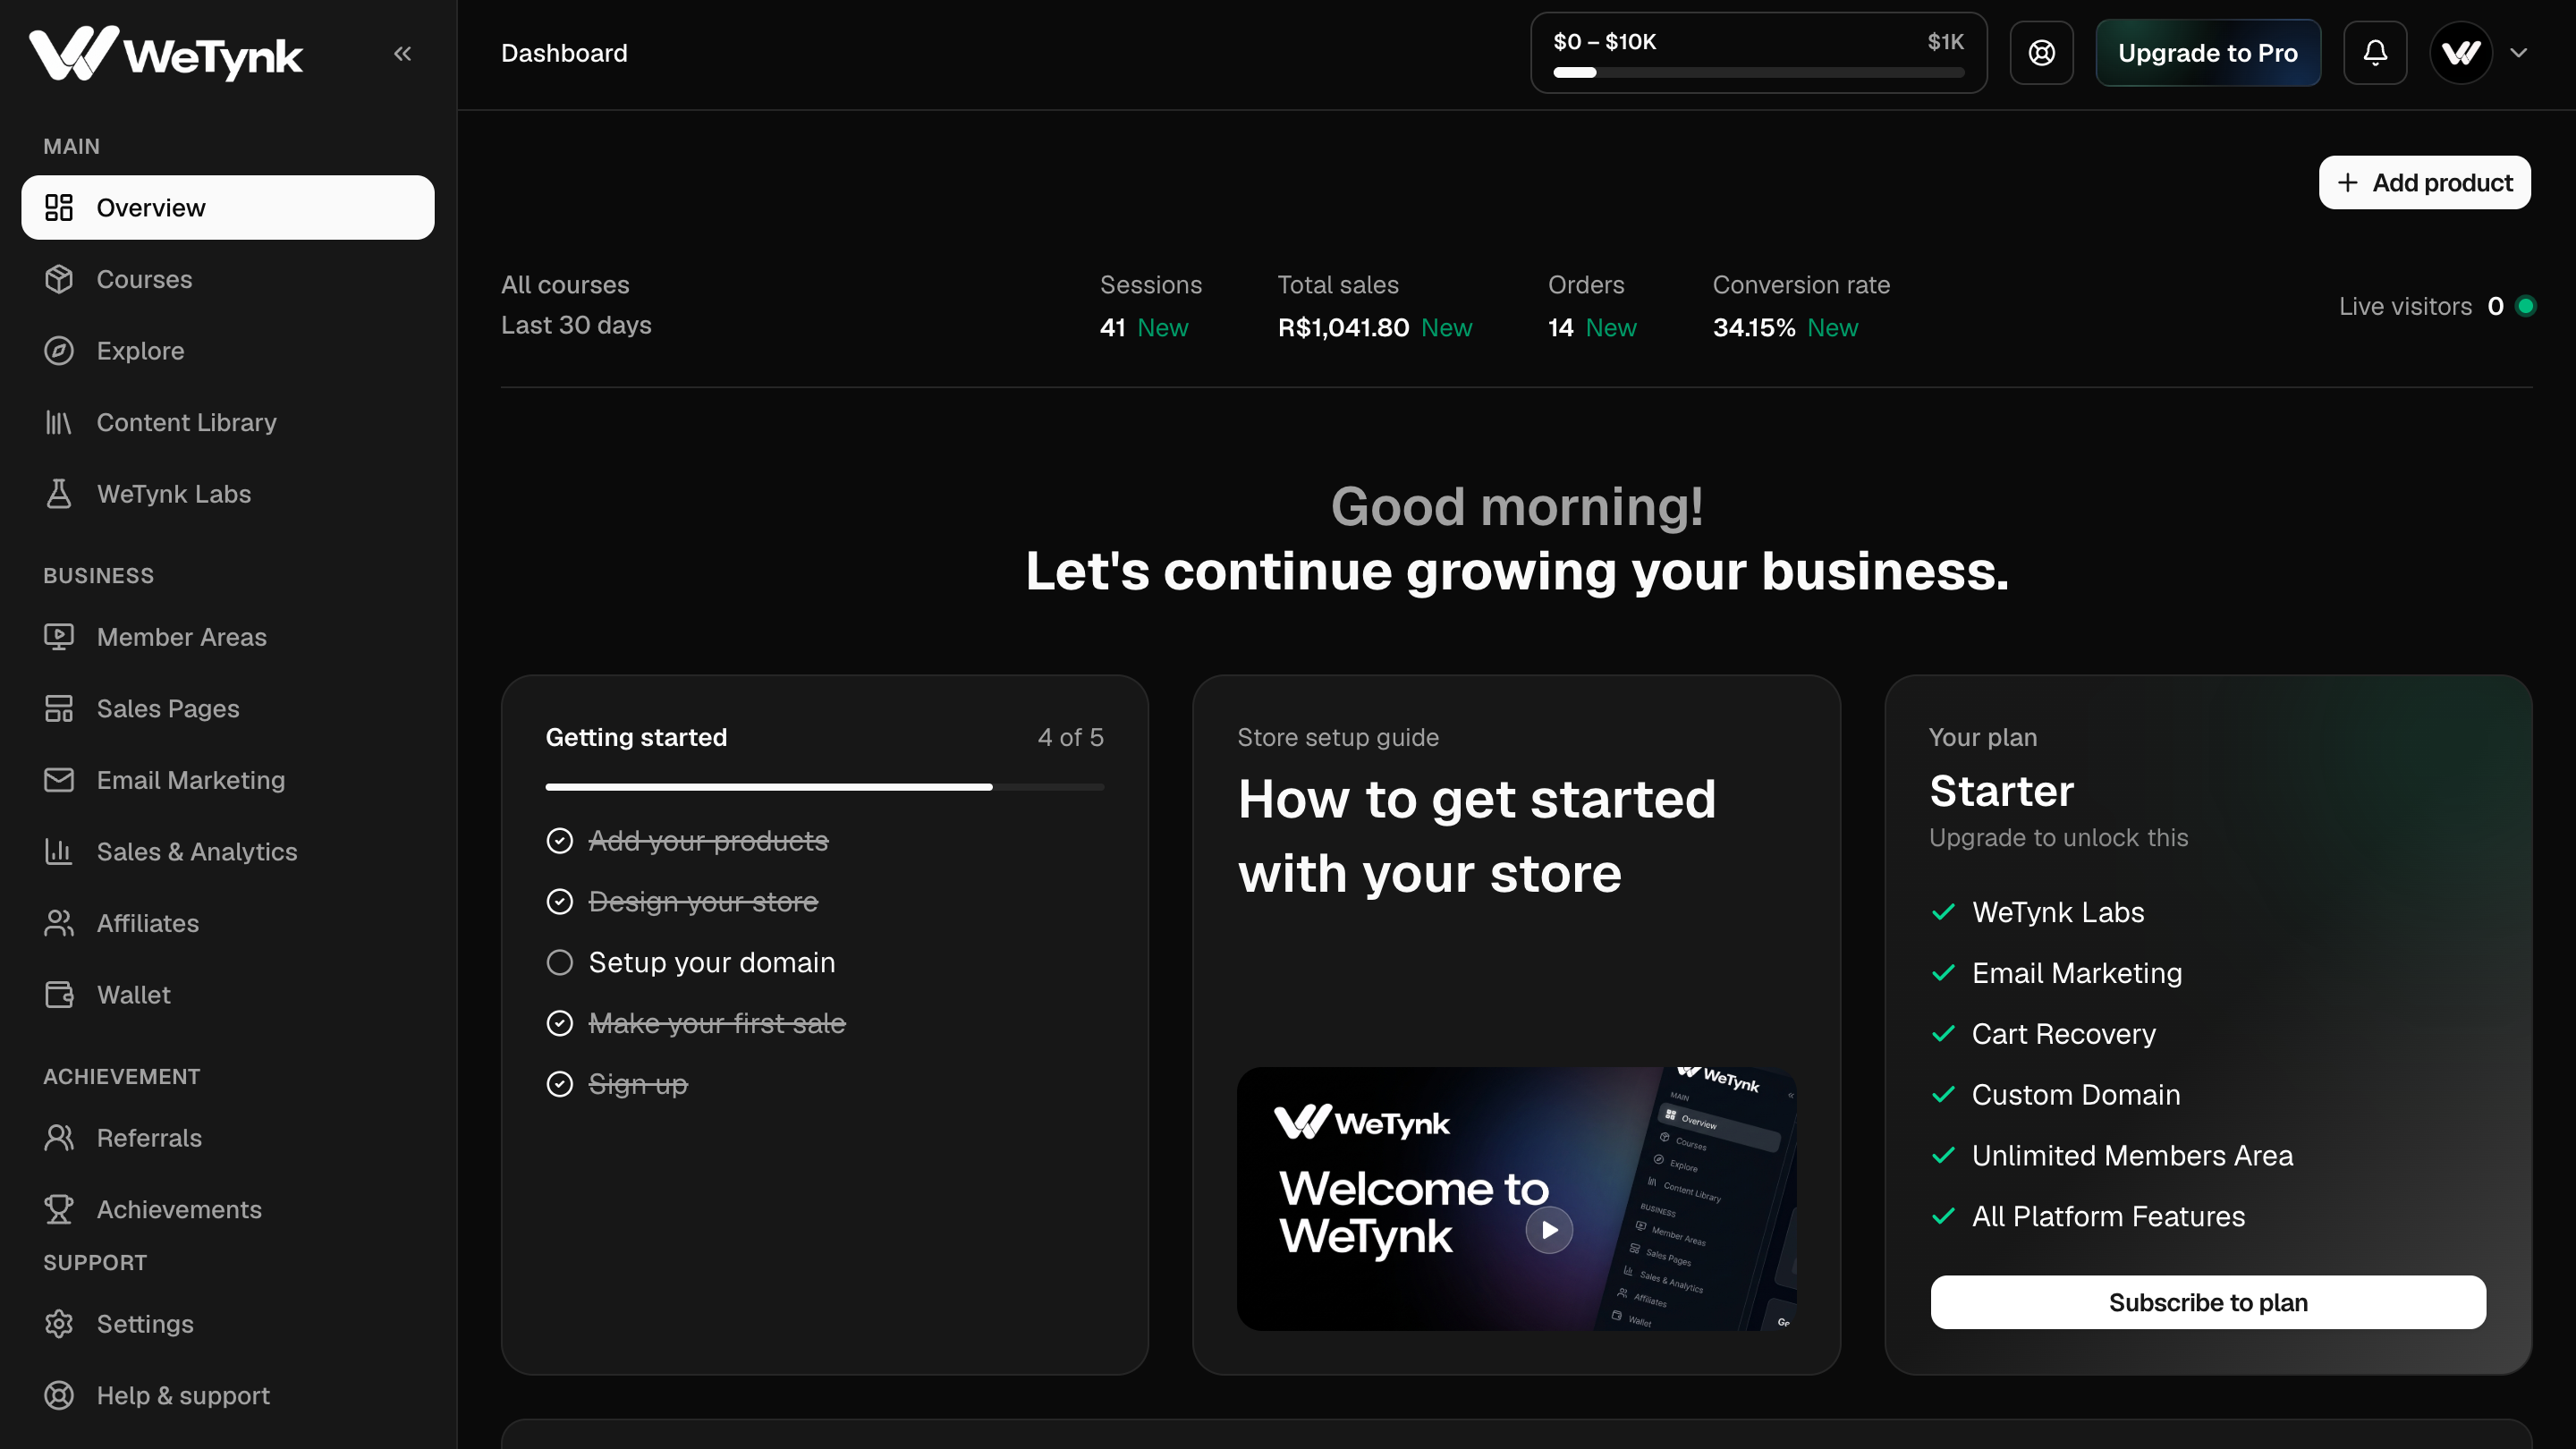Open the support lifebuoy icon in header
2576x1449 pixels.
click(2041, 53)
